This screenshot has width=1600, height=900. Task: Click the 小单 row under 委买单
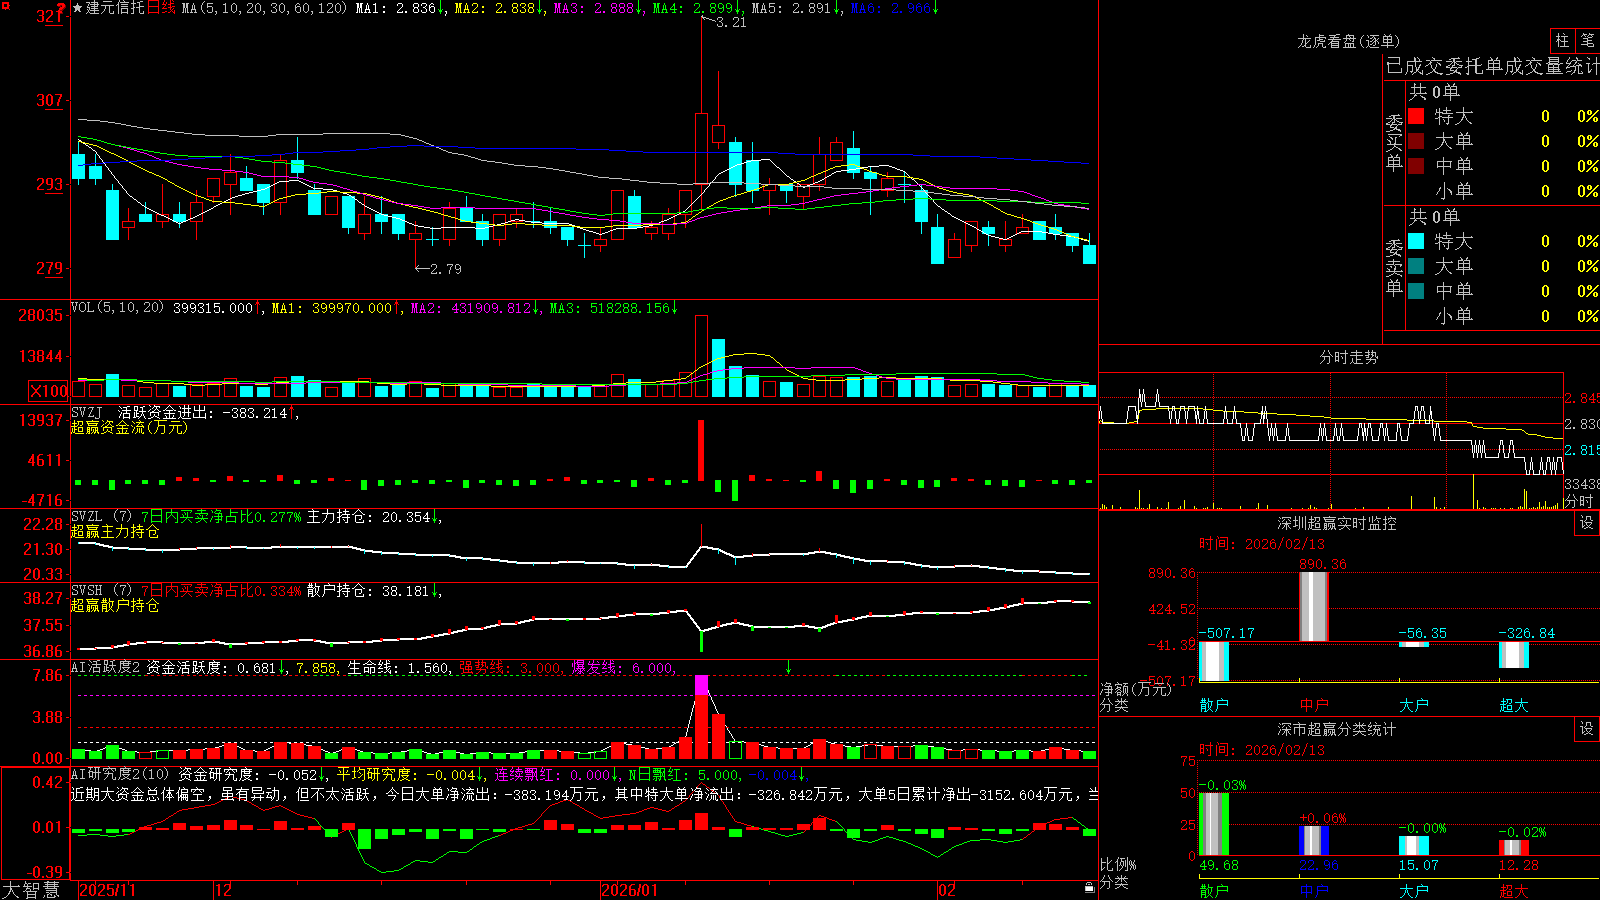point(1503,191)
